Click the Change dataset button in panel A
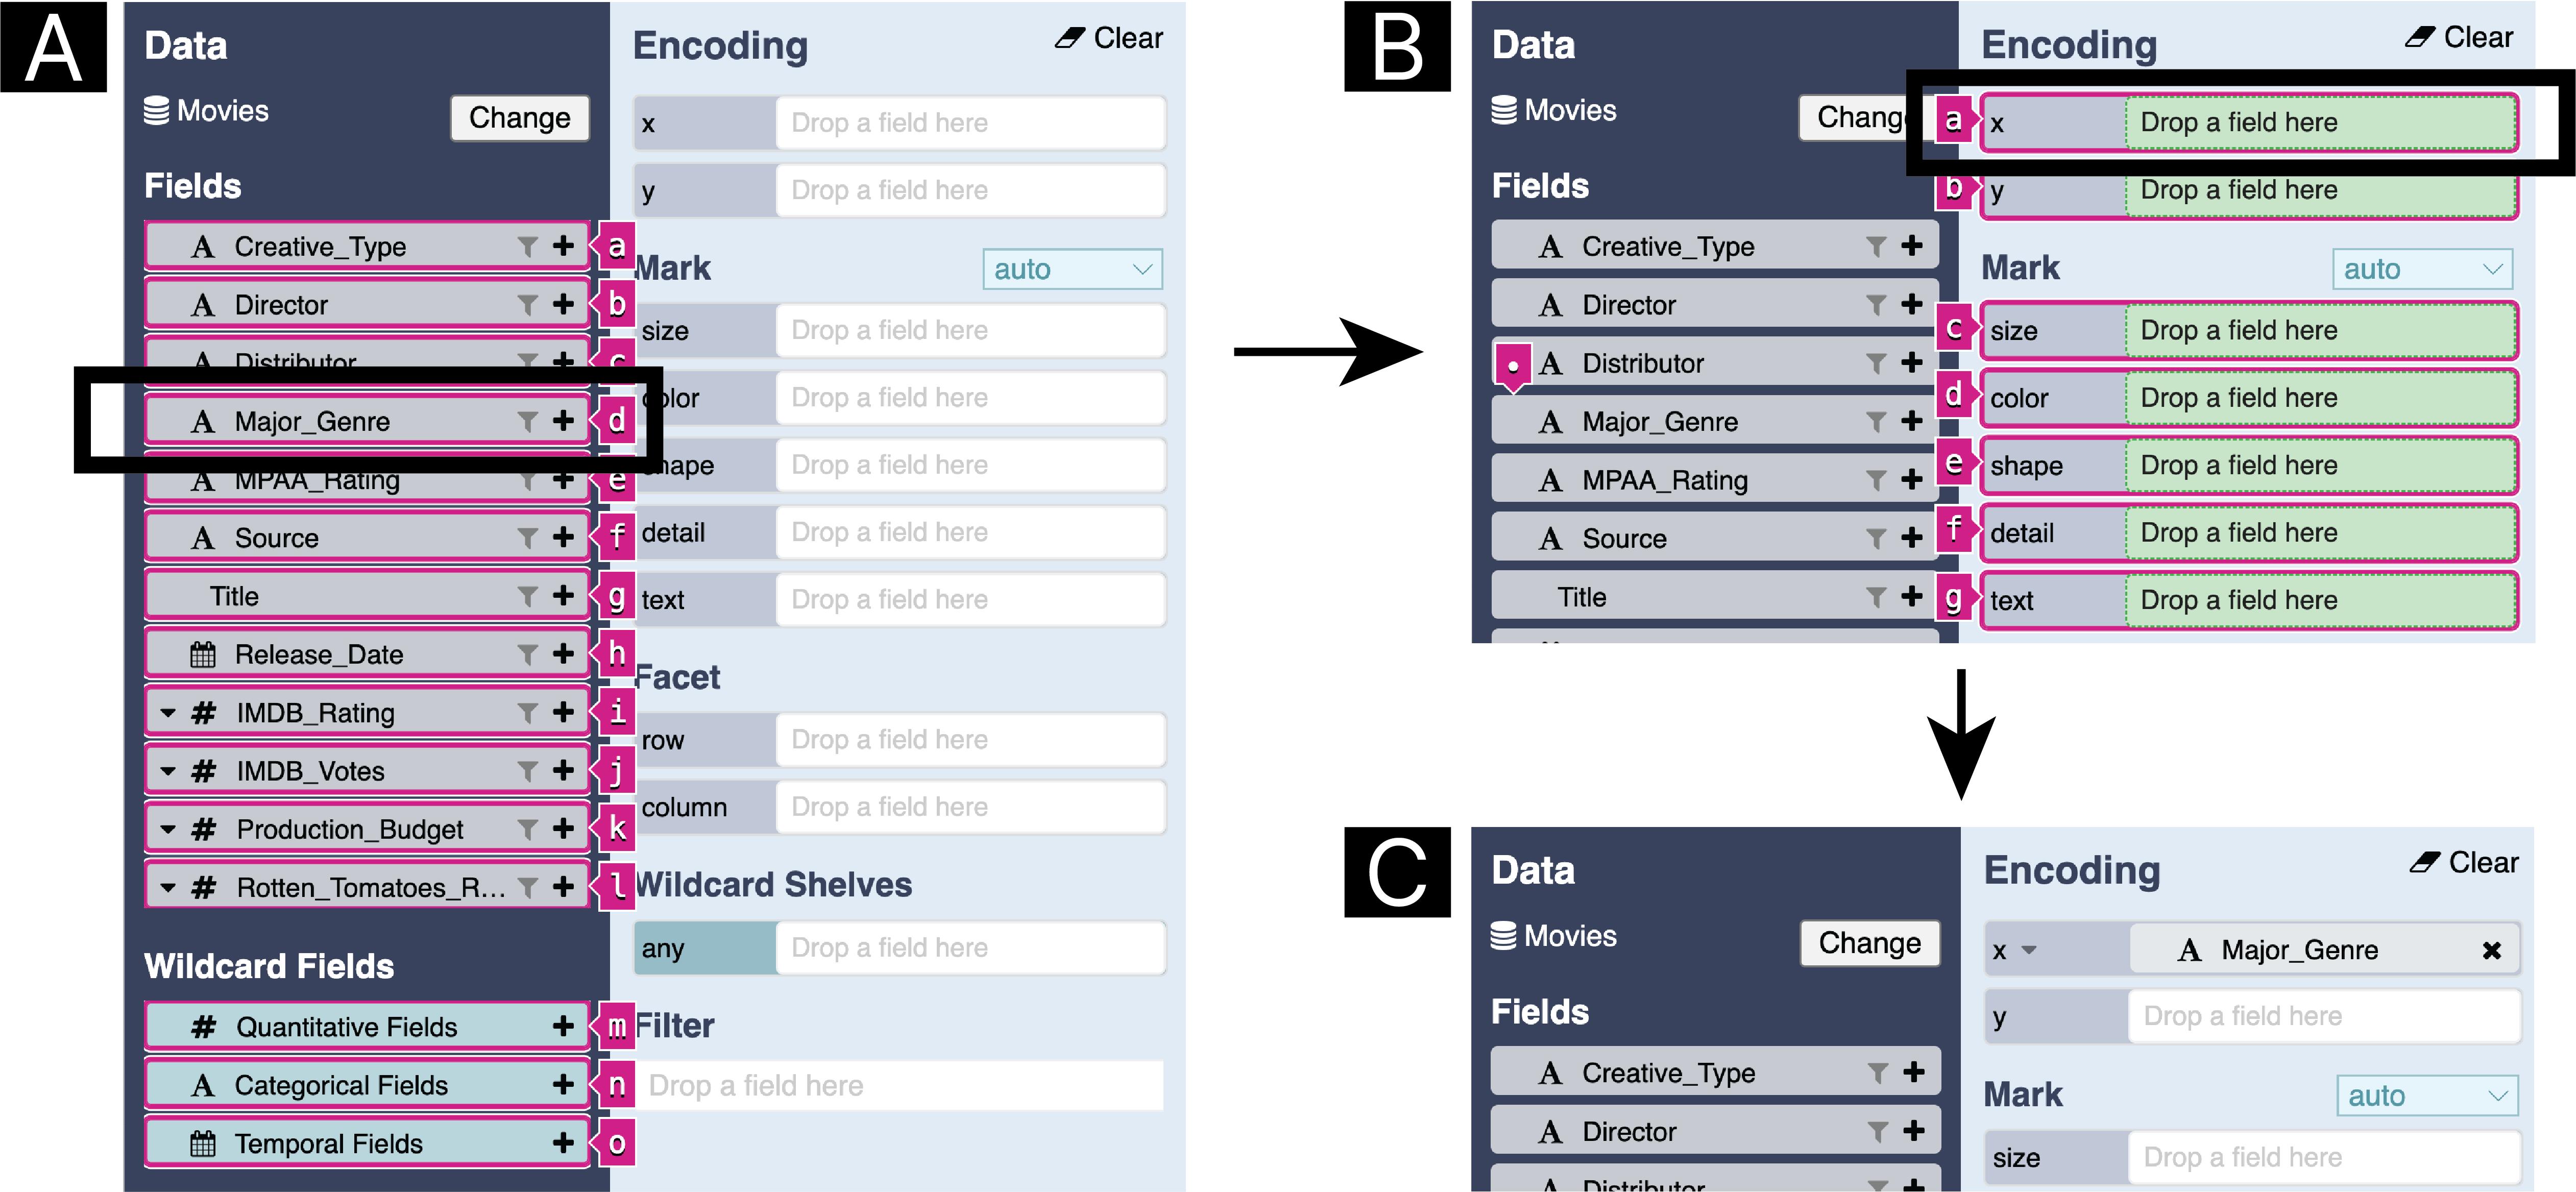This screenshot has width=2576, height=1192. pyautogui.click(x=519, y=118)
